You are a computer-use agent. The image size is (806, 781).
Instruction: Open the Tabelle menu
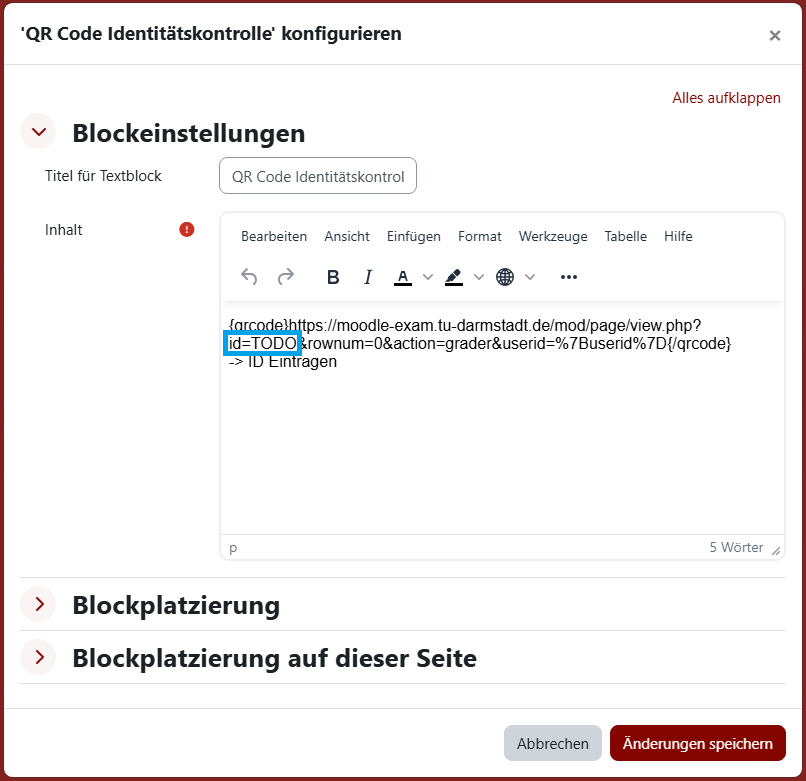(626, 236)
